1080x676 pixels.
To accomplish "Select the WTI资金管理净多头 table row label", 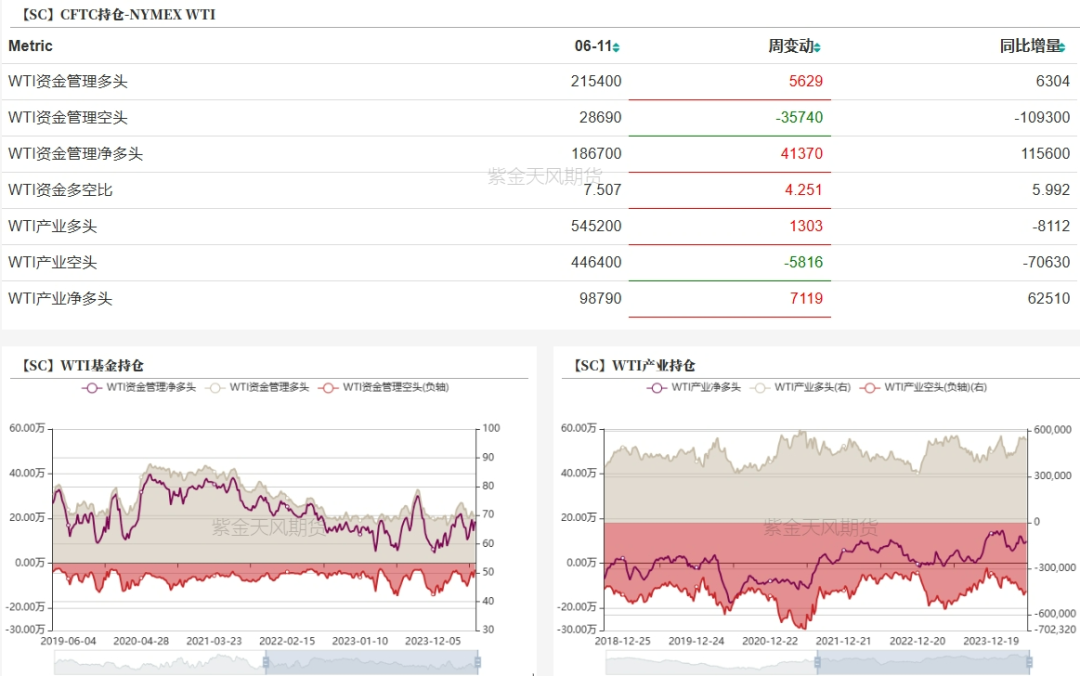I will tap(76, 154).
